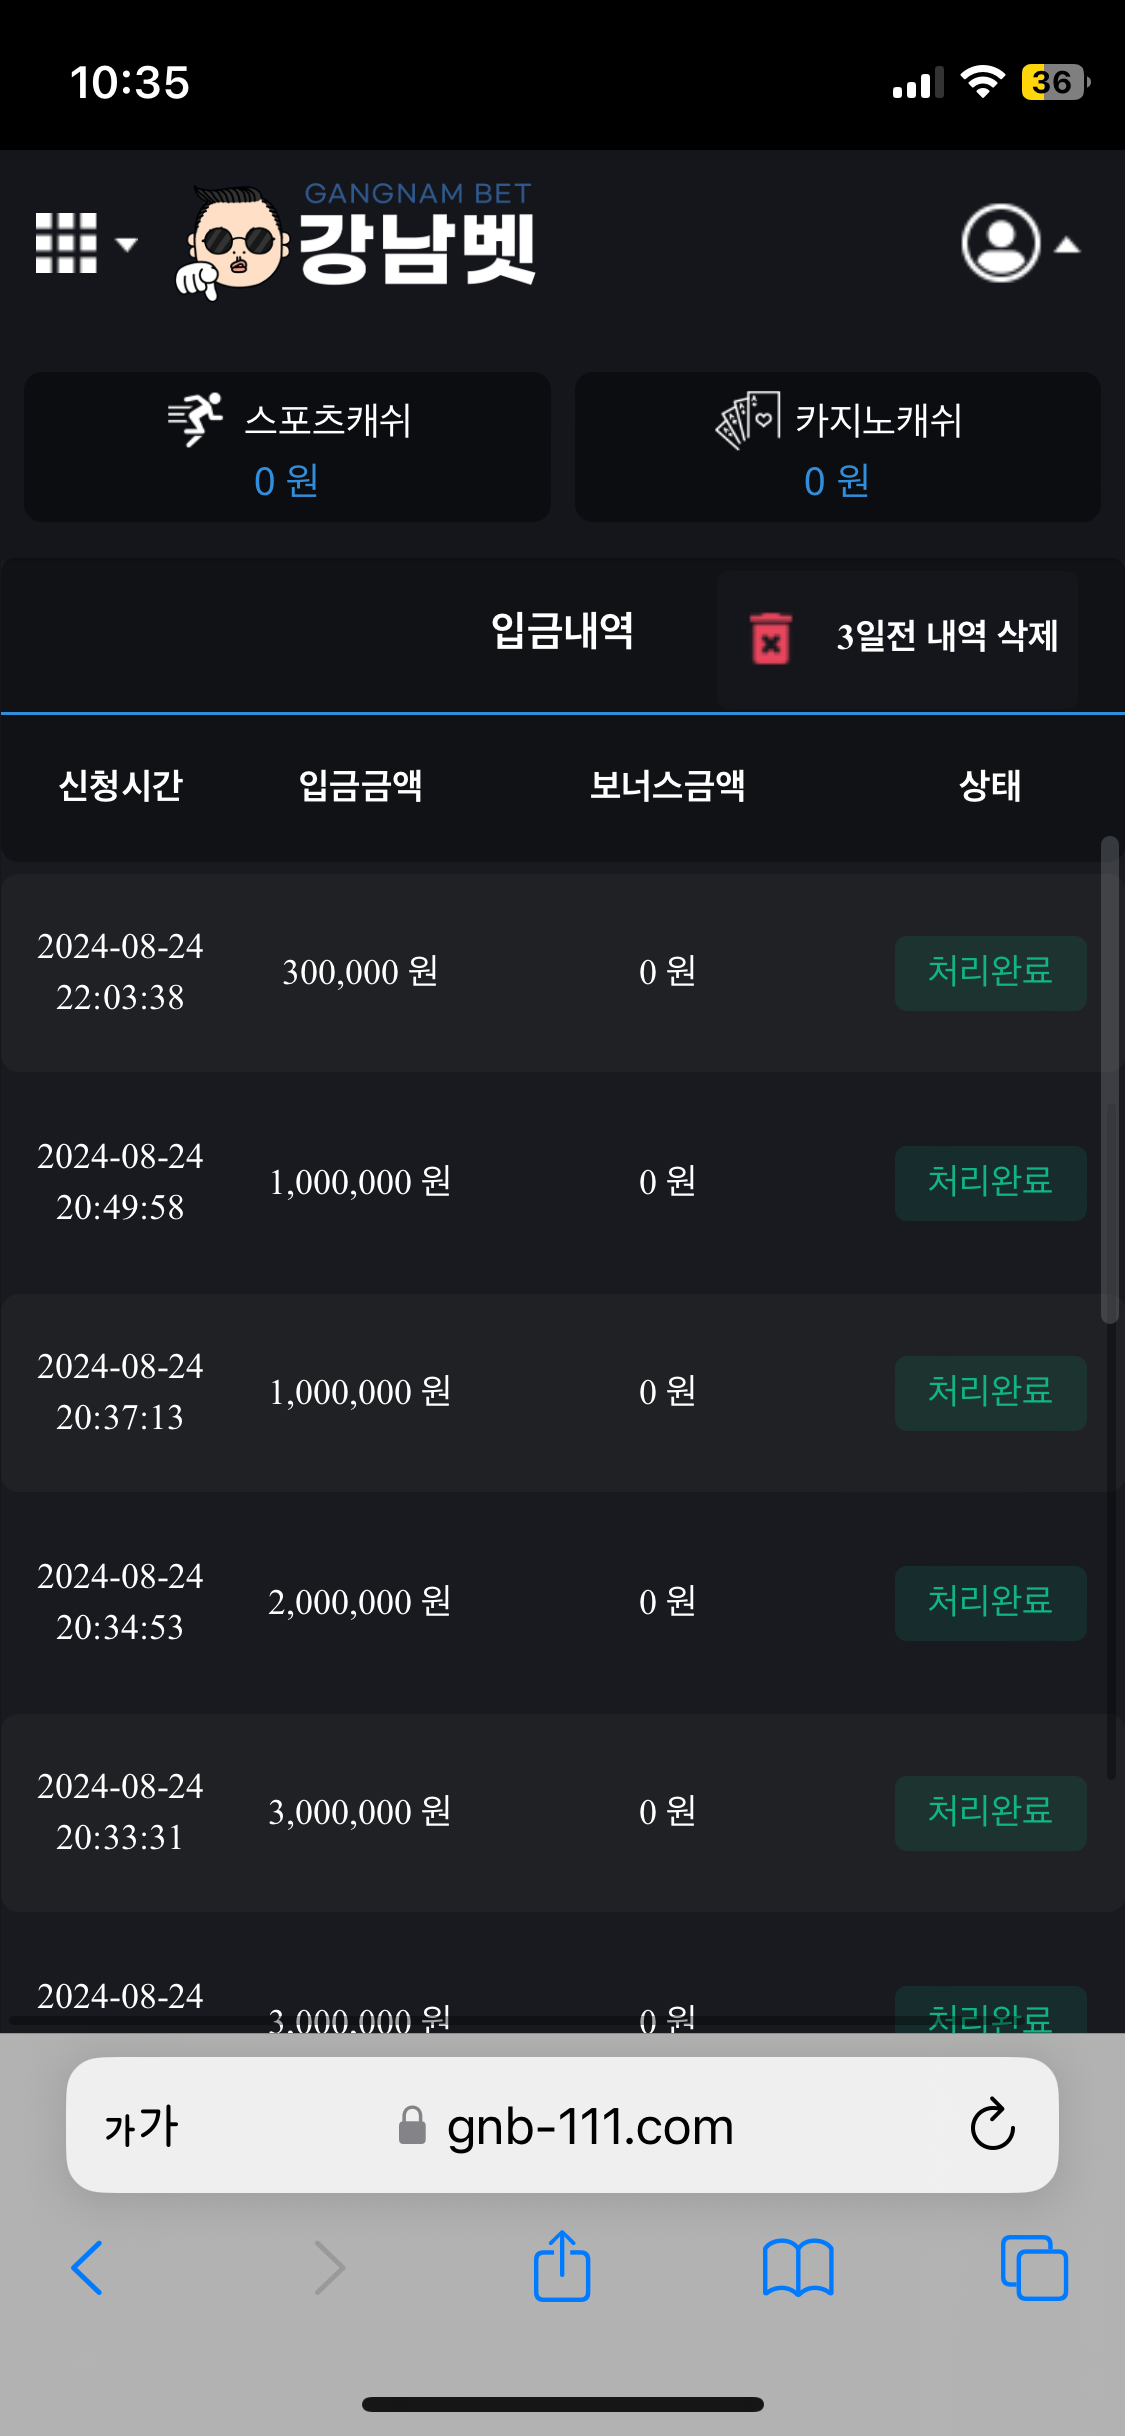Open Safari text size 가가 menu

pos(141,2126)
